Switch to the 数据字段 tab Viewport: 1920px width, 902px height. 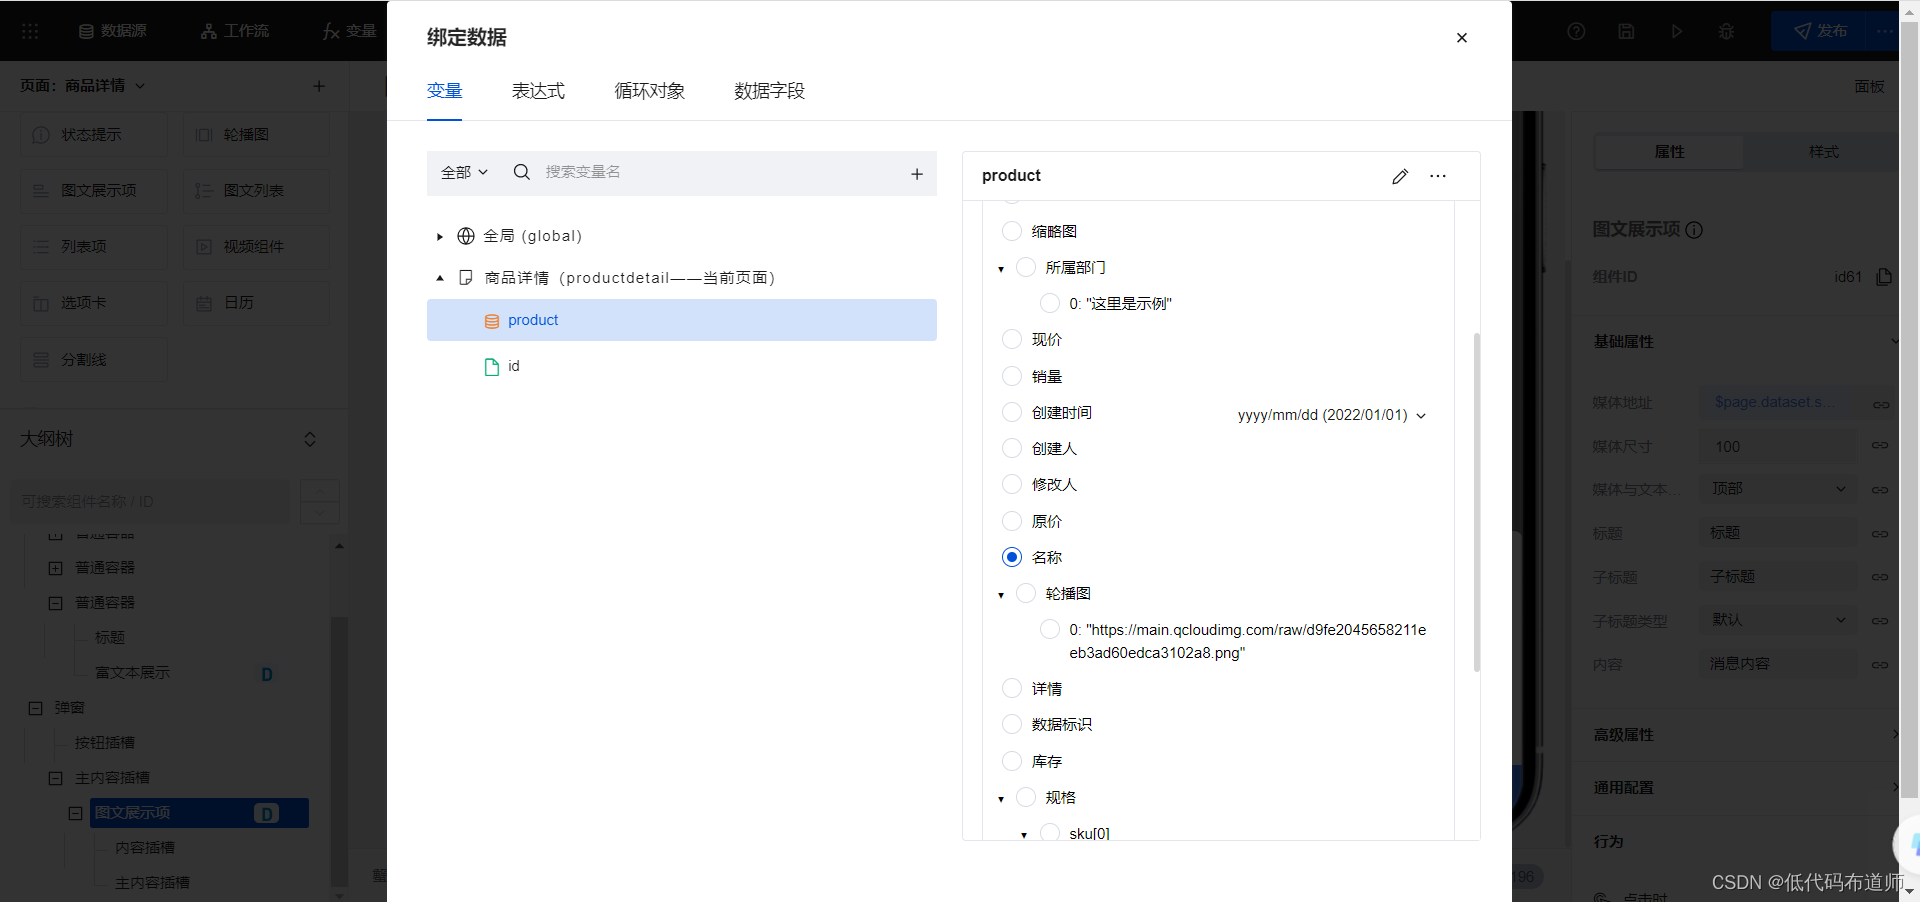(769, 91)
